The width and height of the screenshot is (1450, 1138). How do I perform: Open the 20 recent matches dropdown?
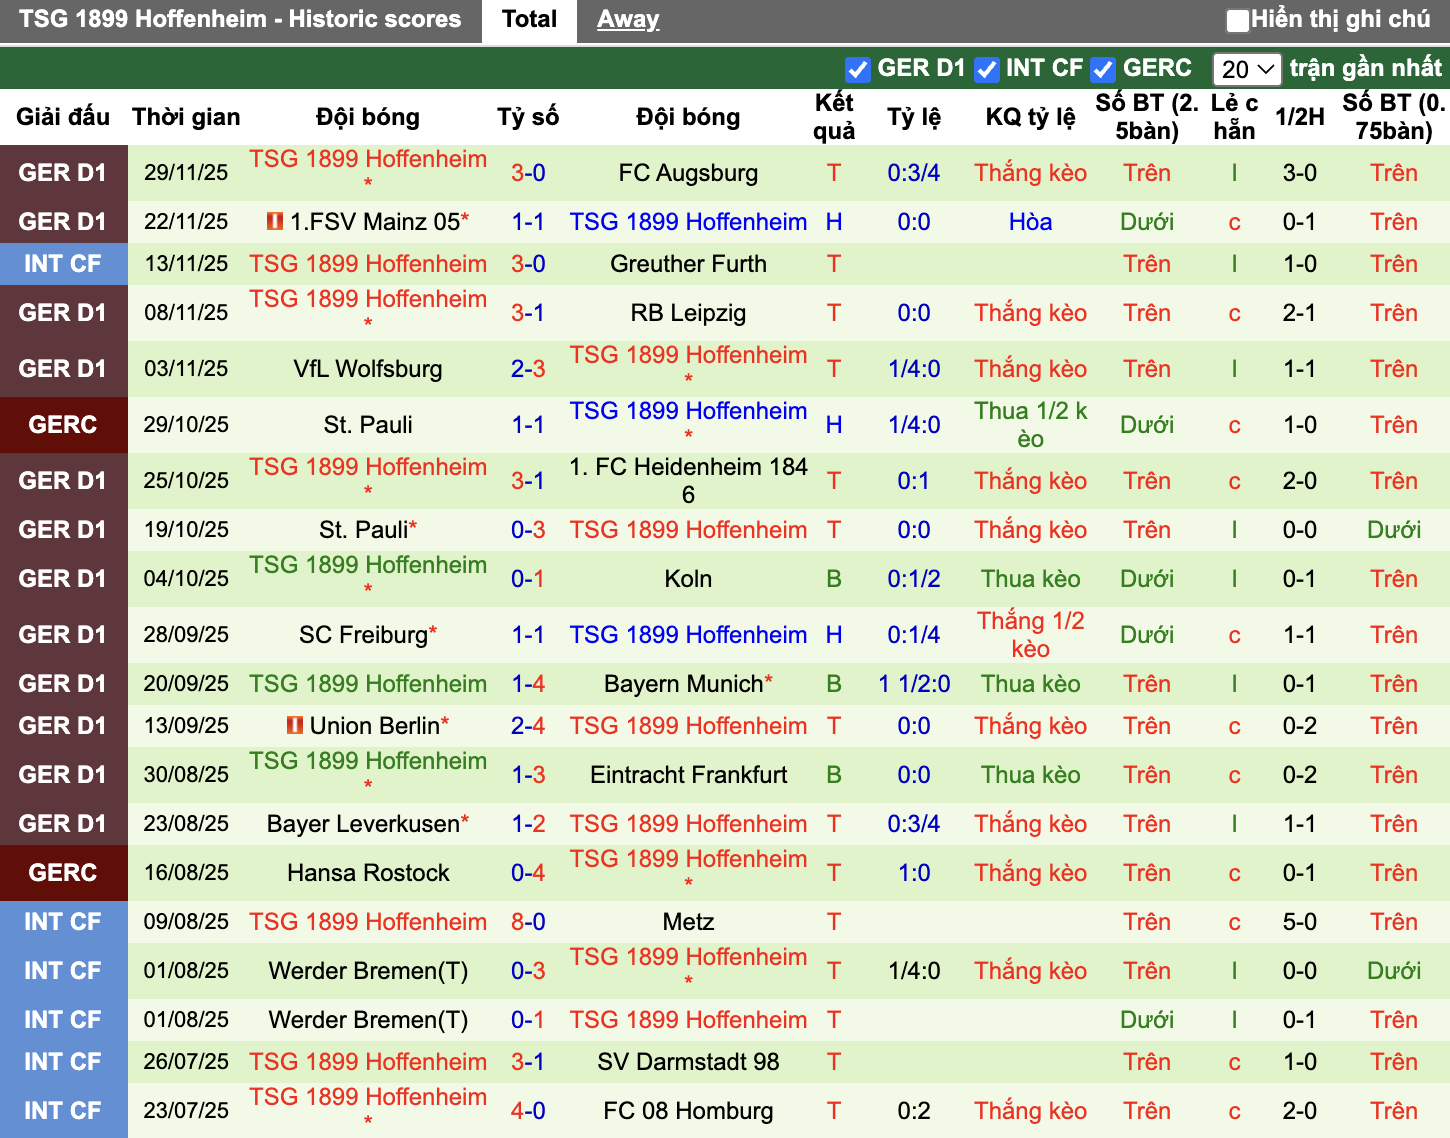click(1247, 69)
